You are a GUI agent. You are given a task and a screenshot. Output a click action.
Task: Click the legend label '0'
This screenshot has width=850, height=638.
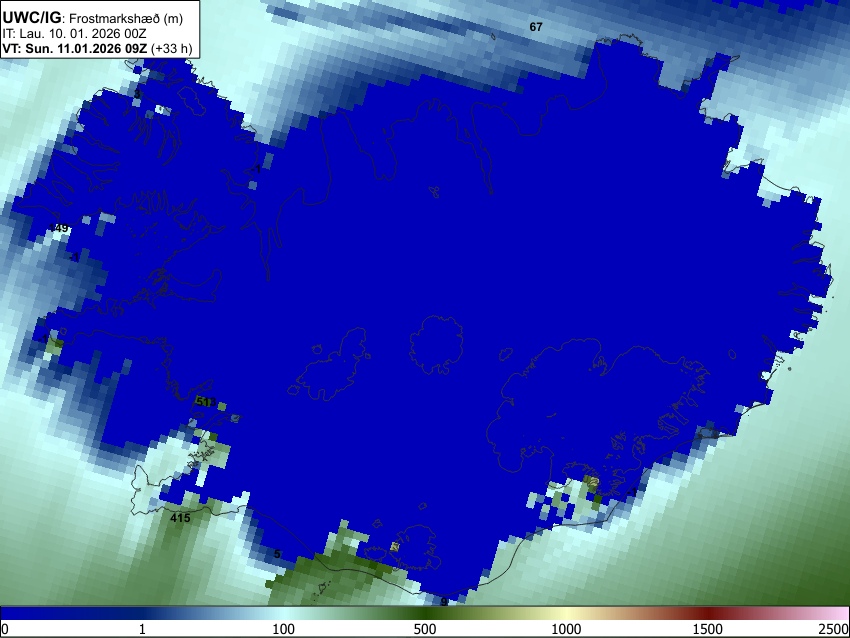click(x=5, y=629)
